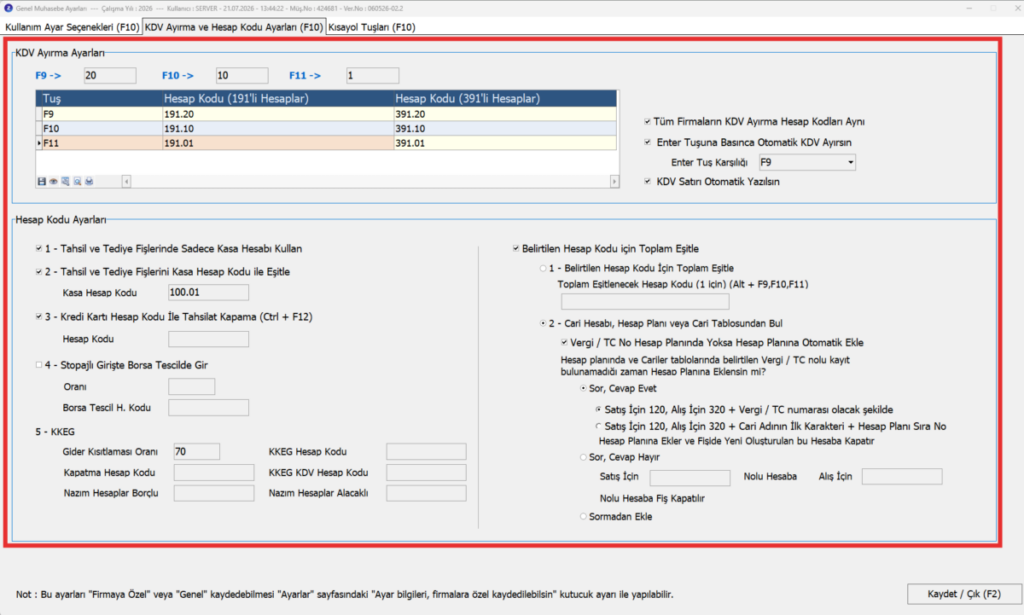1024x615 pixels.
Task: Open the 'Enter Tuş Karşılığı' F9 dropdown
Action: click(850, 162)
